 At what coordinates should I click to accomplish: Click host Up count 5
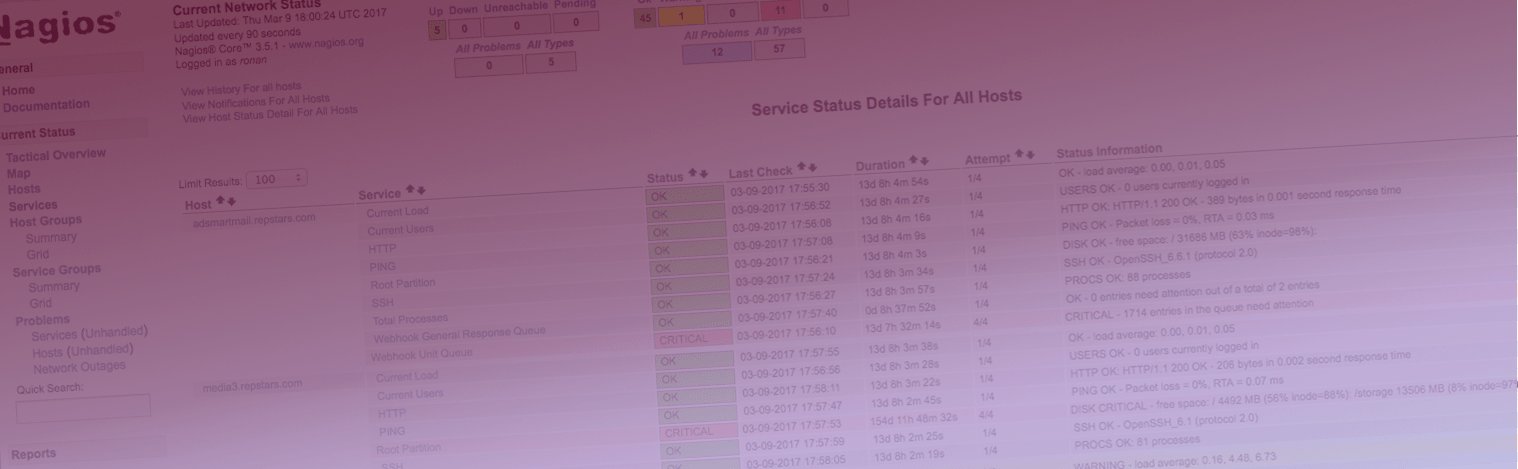click(x=437, y=30)
